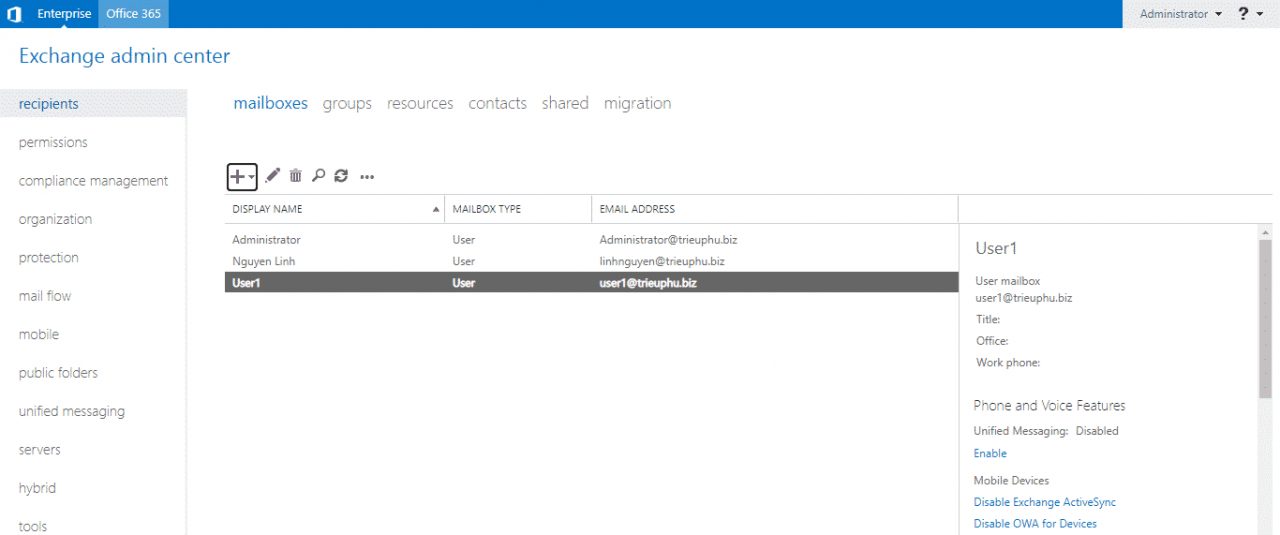Switch to the groups tab
The image size is (1280, 535).
click(347, 103)
